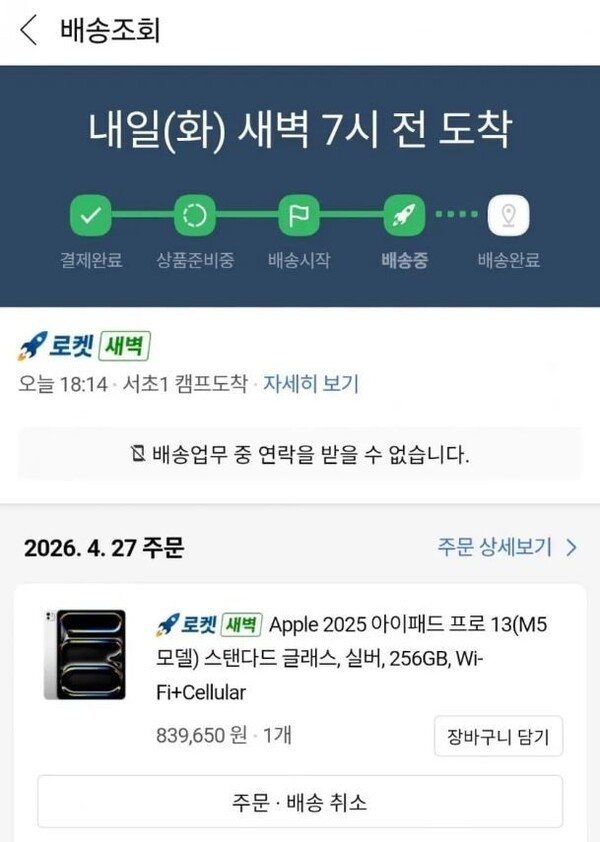This screenshot has width=600, height=842.
Task: Open 주문 상세보기 order details
Action: [495, 547]
